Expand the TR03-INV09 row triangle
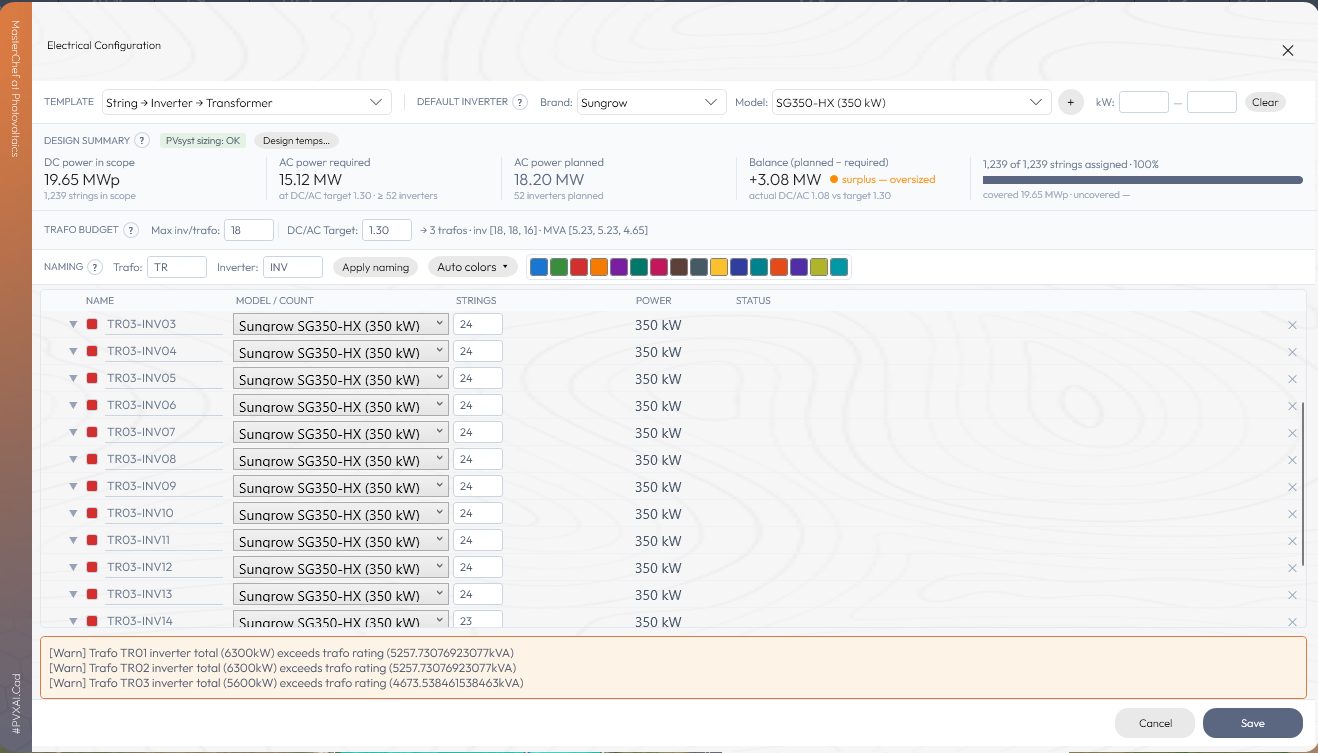The height and width of the screenshot is (753, 1318). [73, 486]
